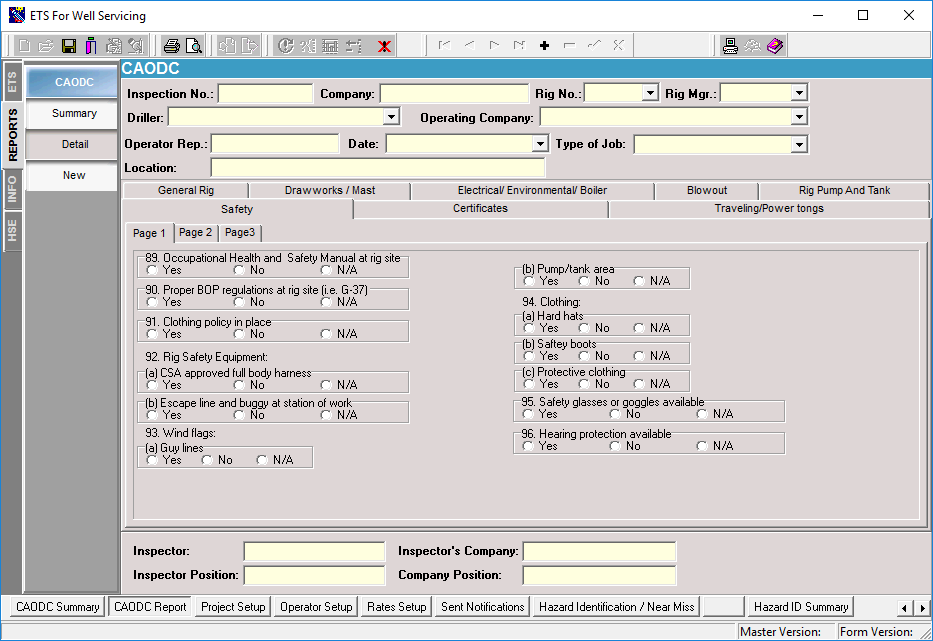Go to first record navigation arrow
The width and height of the screenshot is (933, 641).
tap(444, 45)
